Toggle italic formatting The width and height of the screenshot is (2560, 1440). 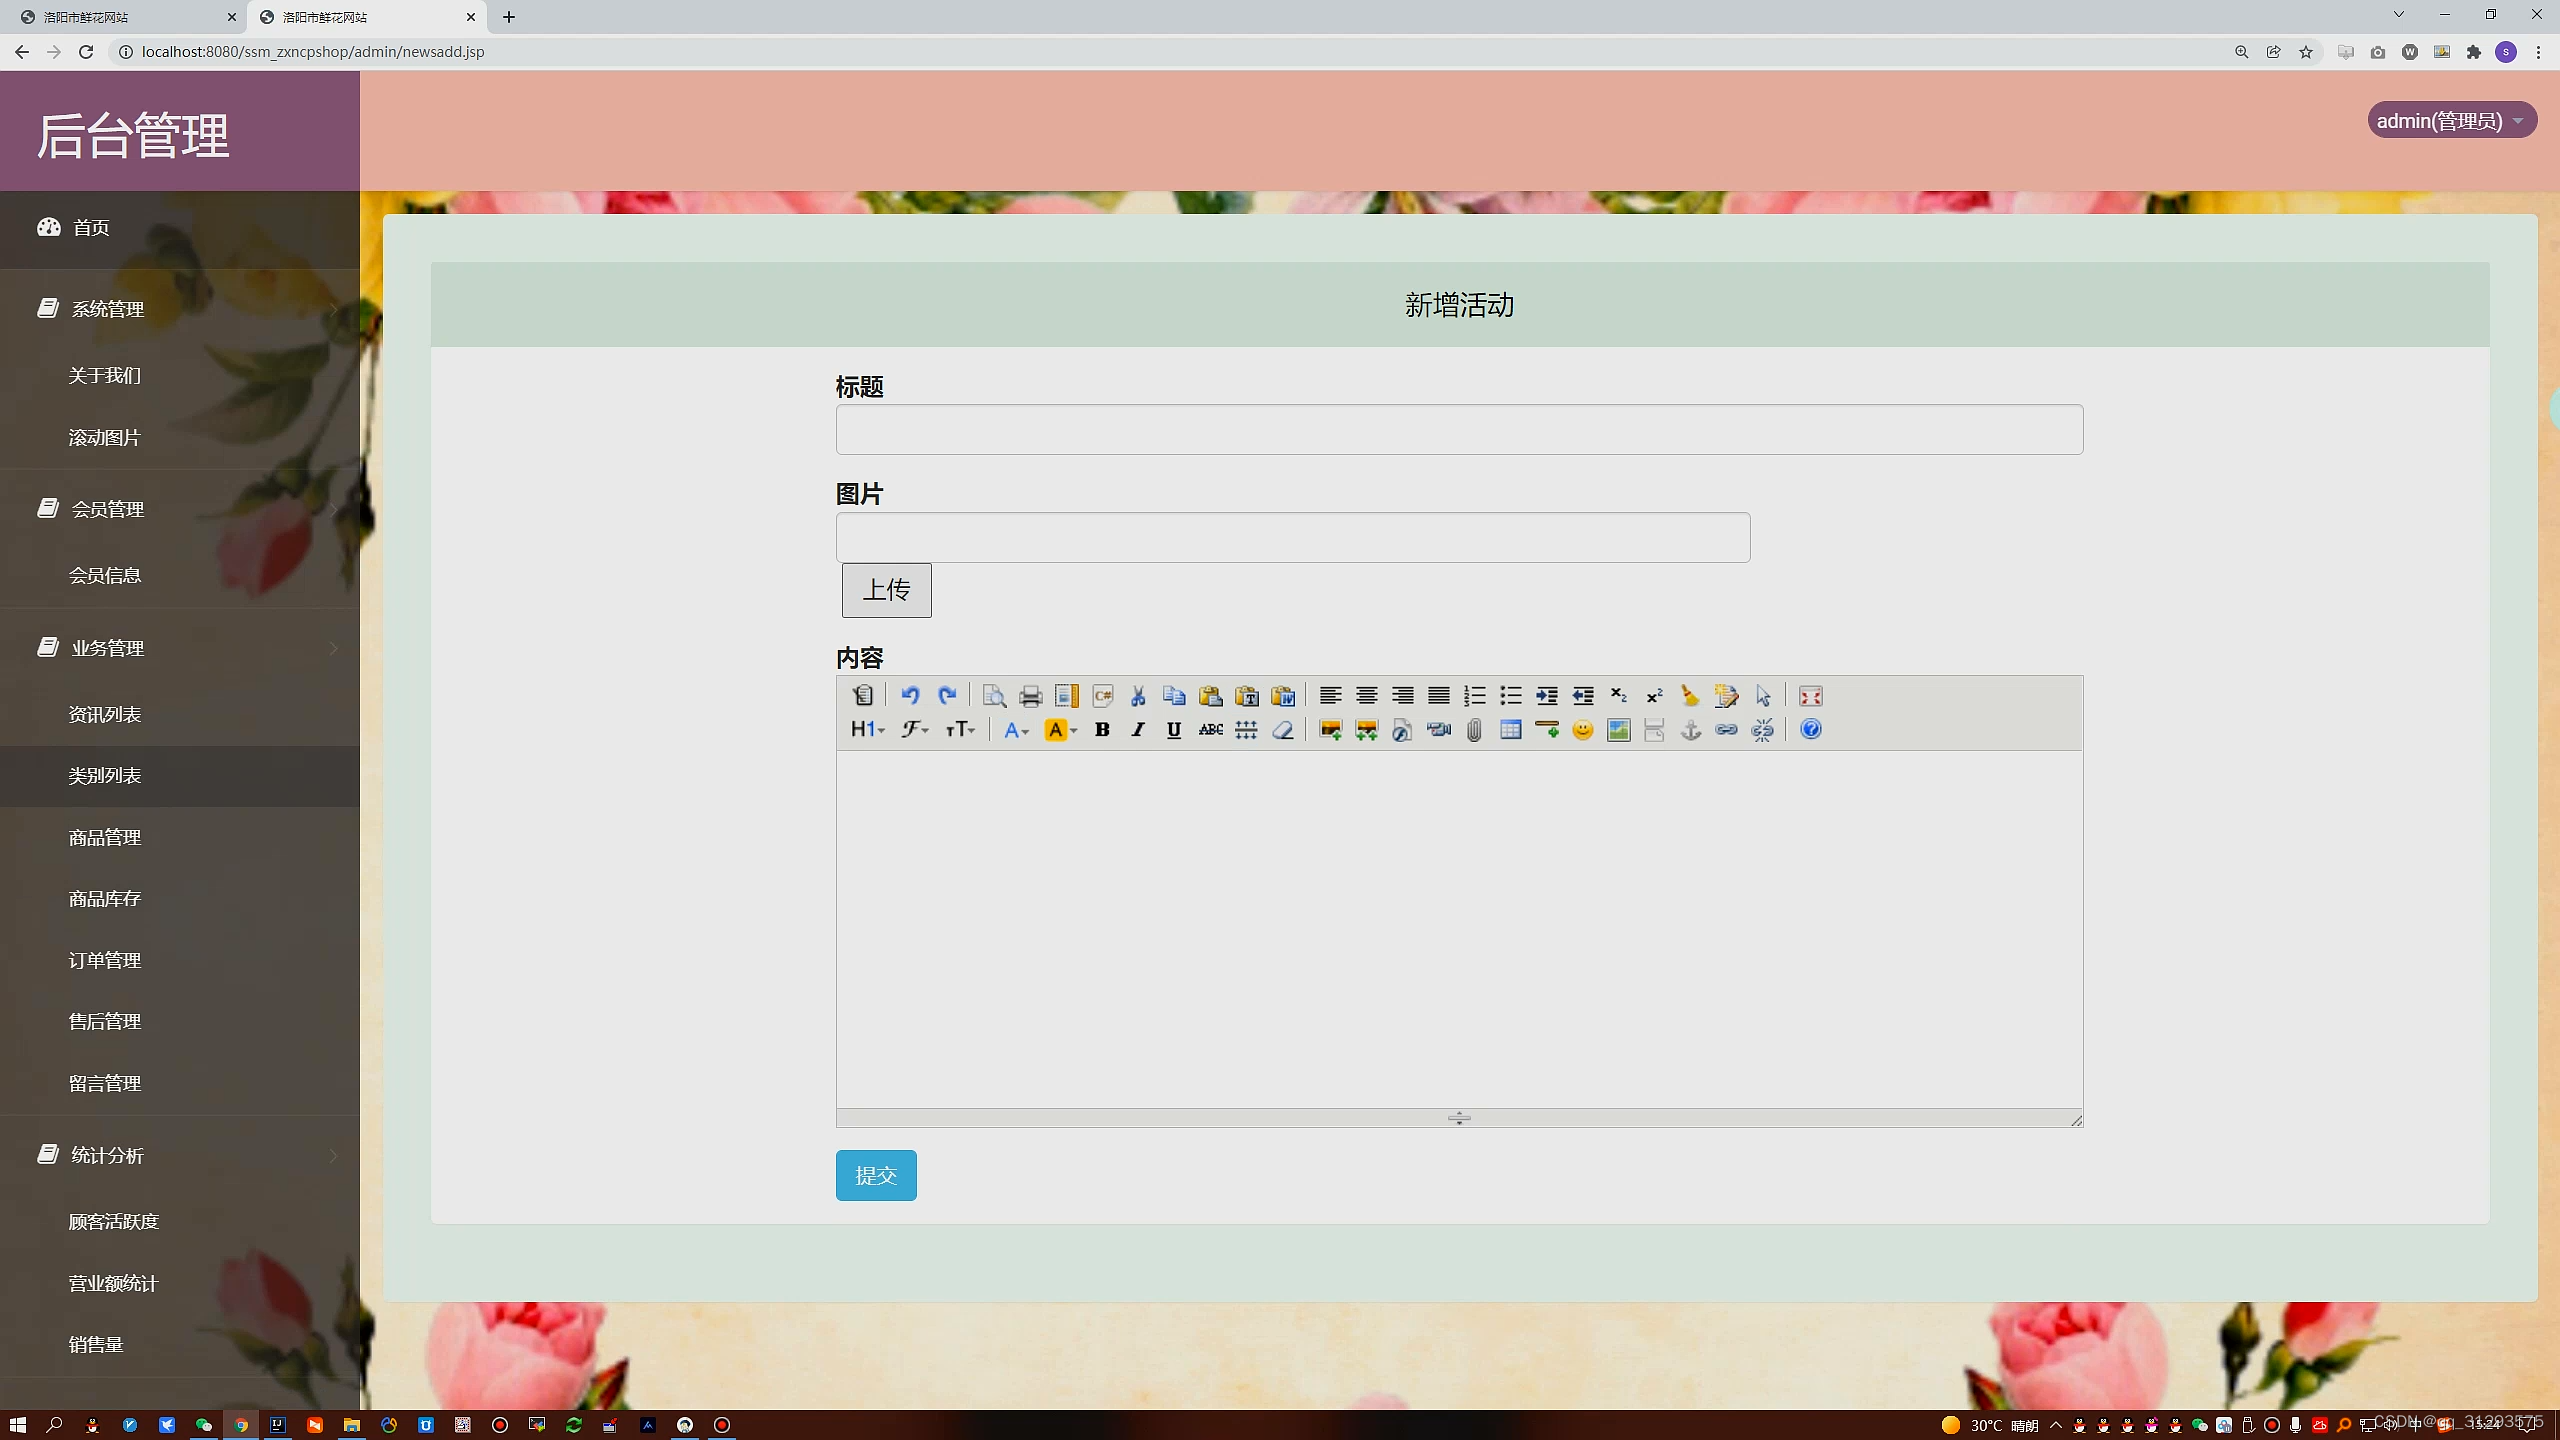(1138, 730)
